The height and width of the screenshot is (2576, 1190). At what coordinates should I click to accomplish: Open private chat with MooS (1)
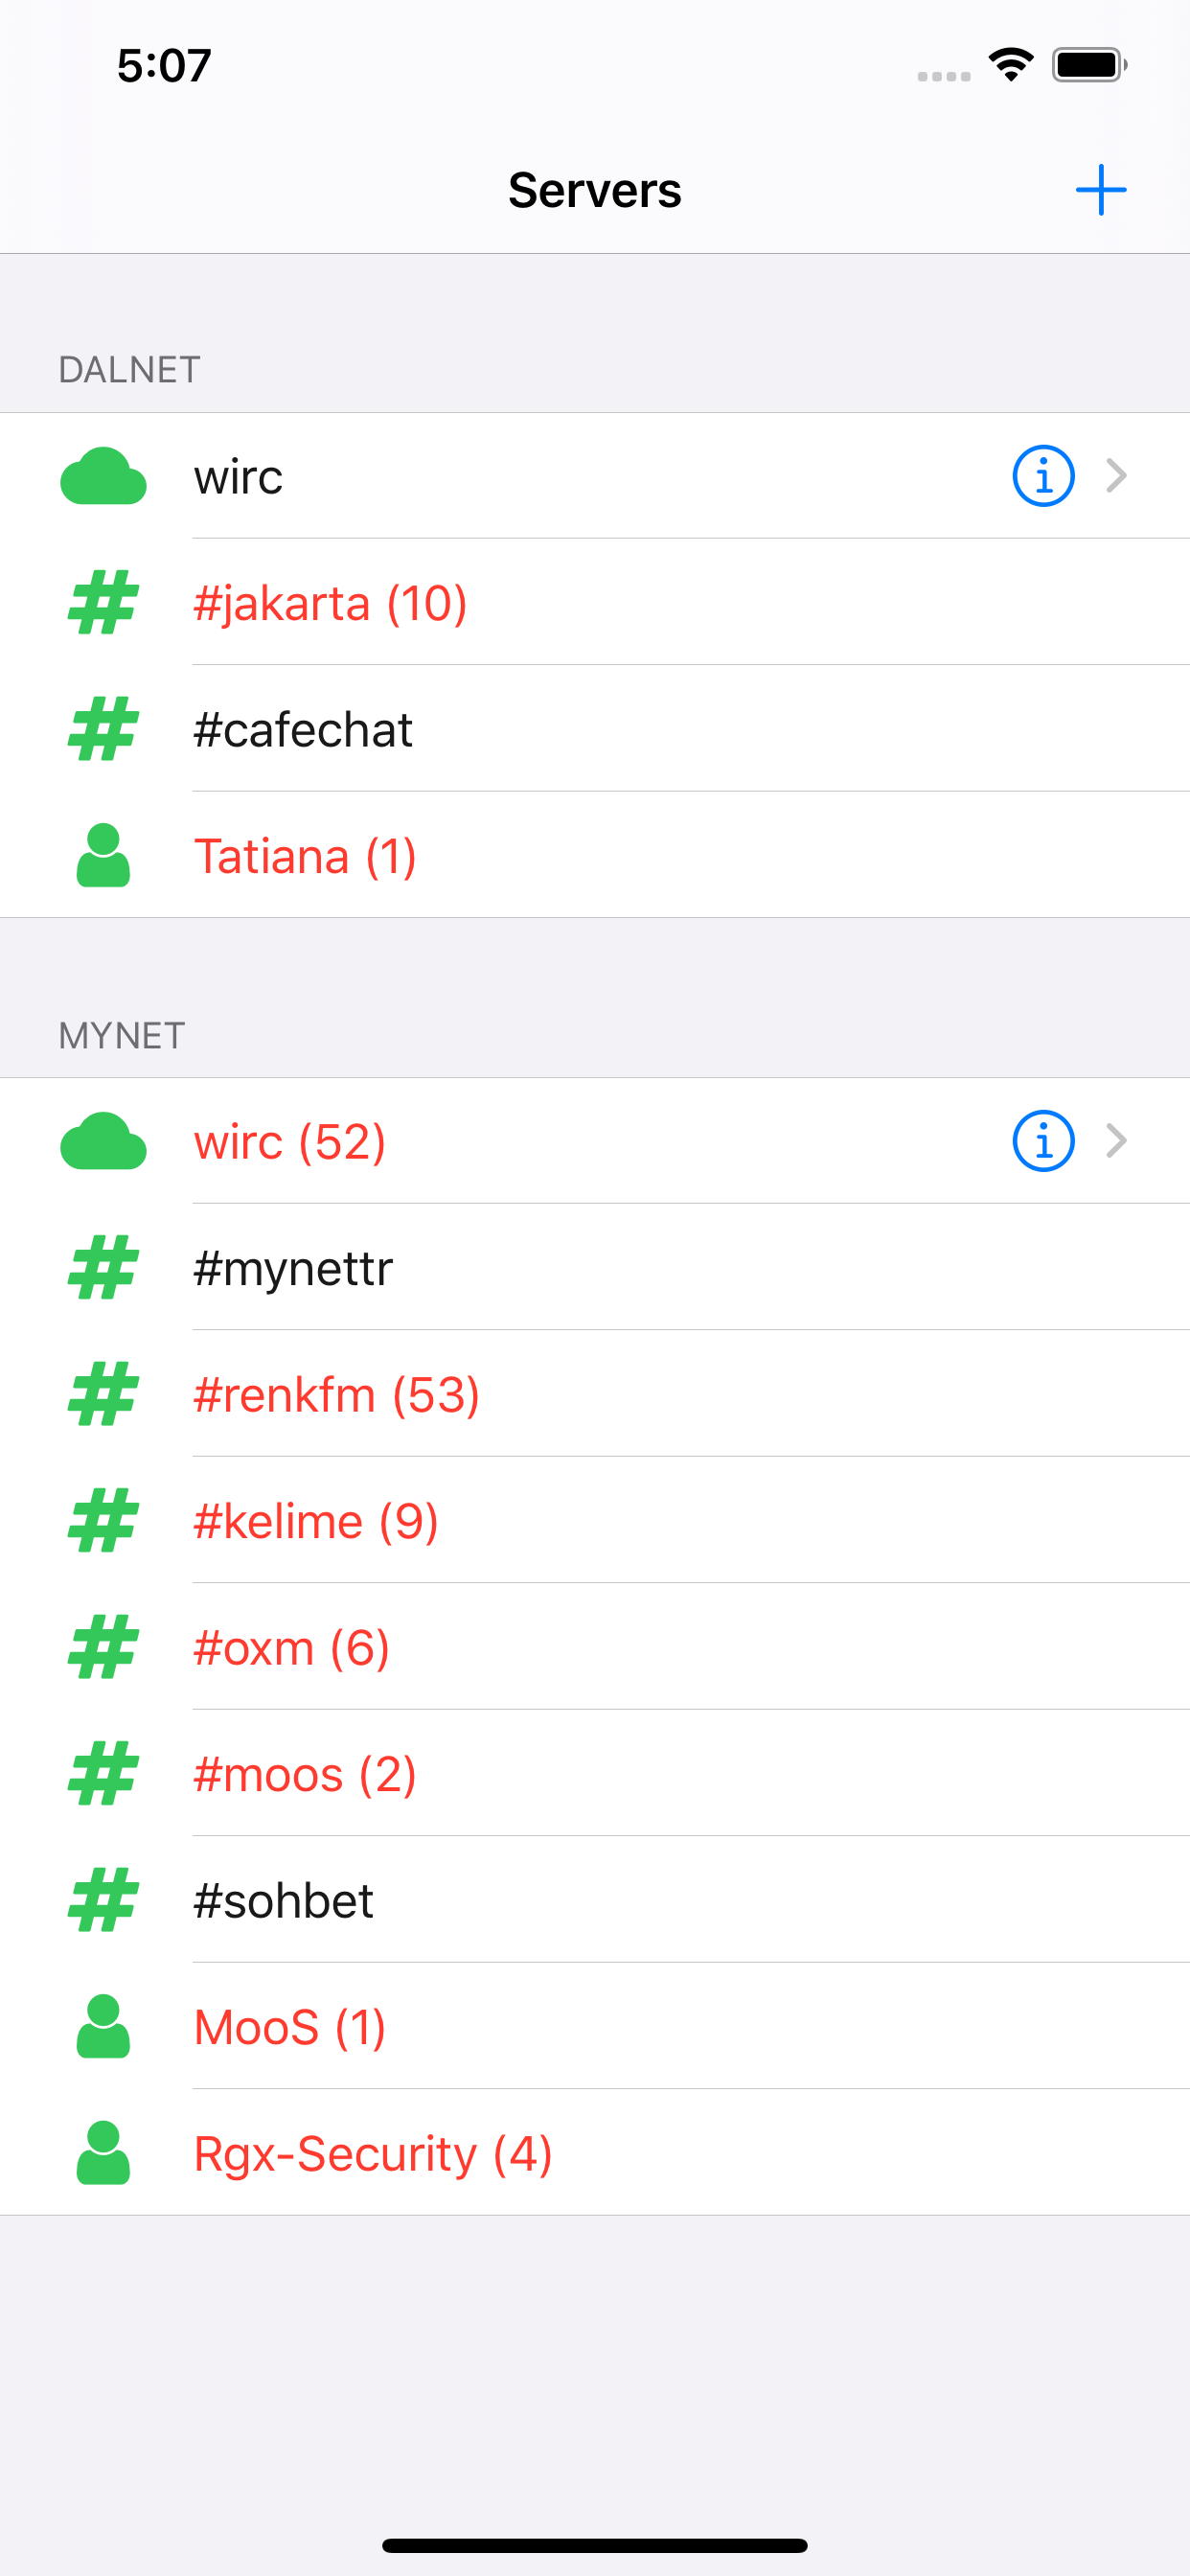(595, 2027)
